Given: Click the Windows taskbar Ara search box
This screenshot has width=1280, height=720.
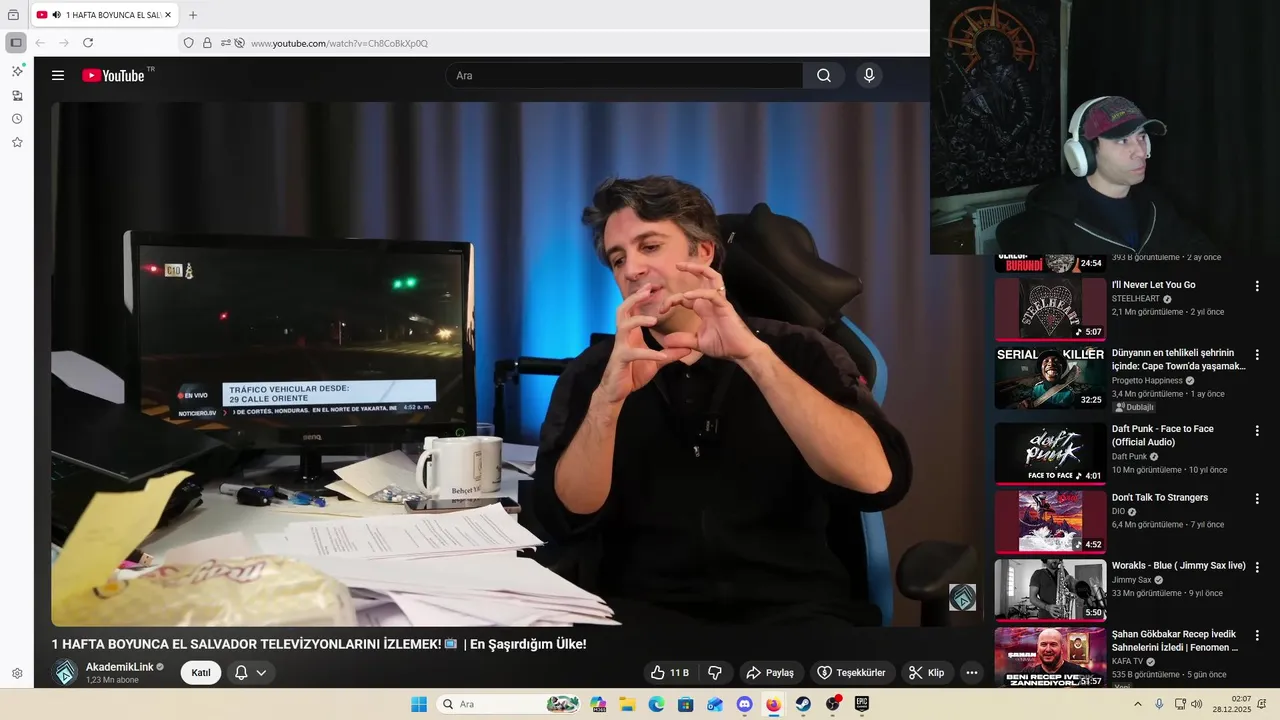Looking at the screenshot, I should coord(510,704).
